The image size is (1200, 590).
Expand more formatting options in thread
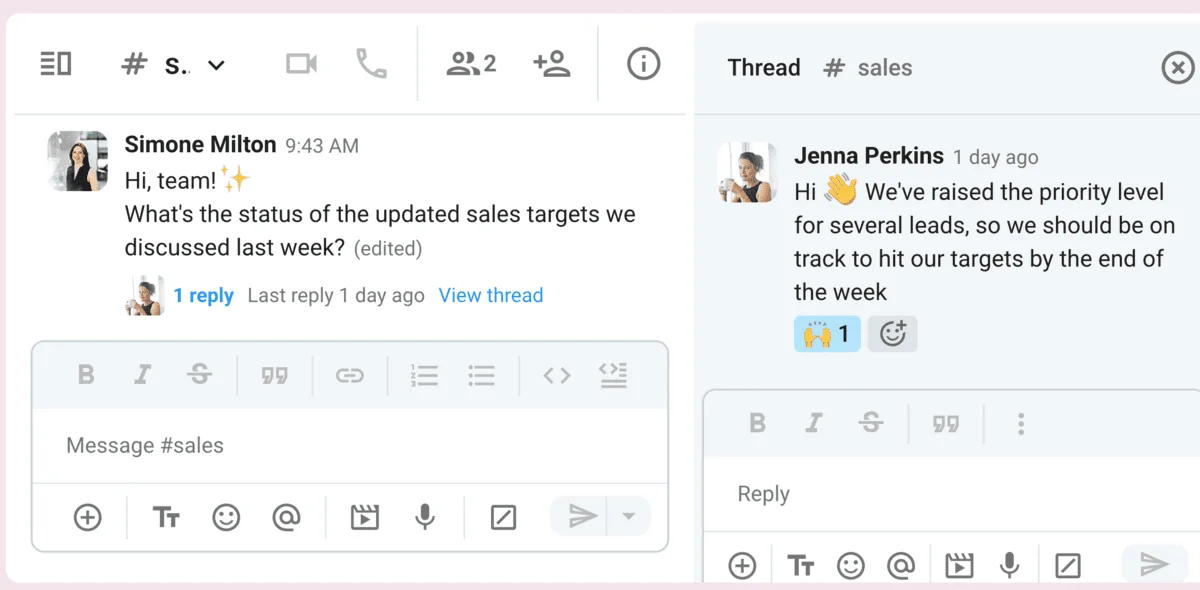point(1020,423)
